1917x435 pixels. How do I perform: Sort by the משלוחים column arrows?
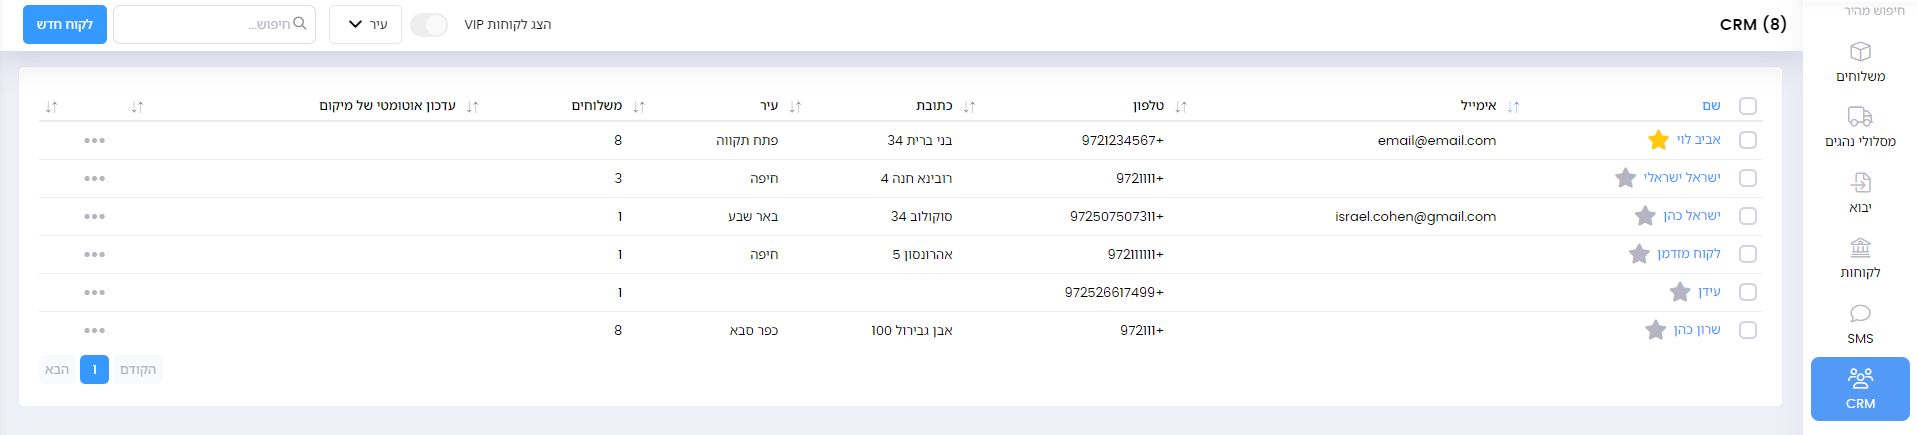click(x=639, y=106)
